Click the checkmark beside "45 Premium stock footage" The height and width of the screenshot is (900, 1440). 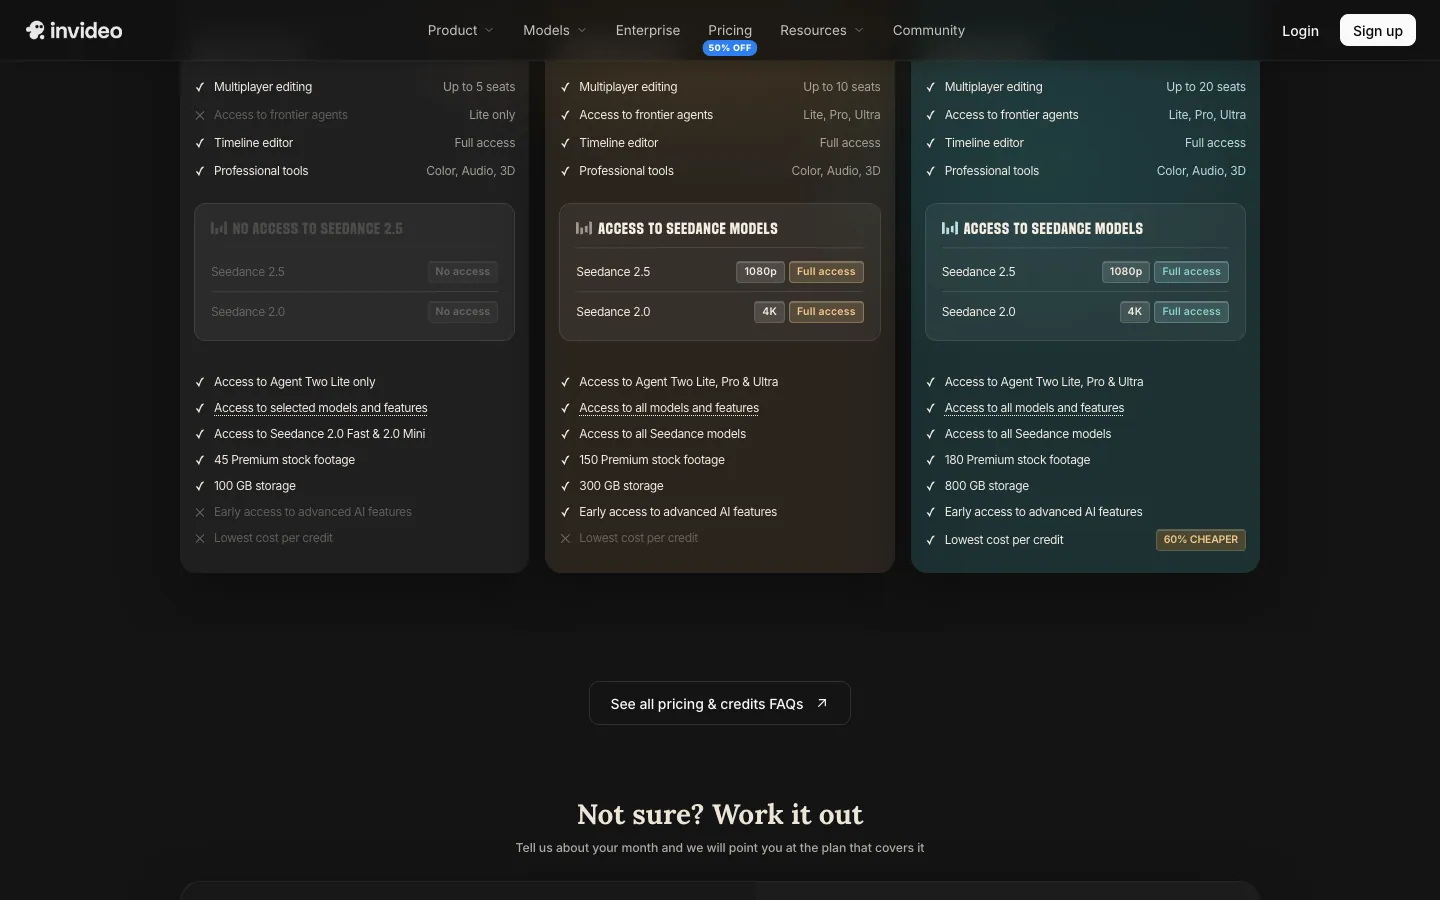(x=200, y=460)
